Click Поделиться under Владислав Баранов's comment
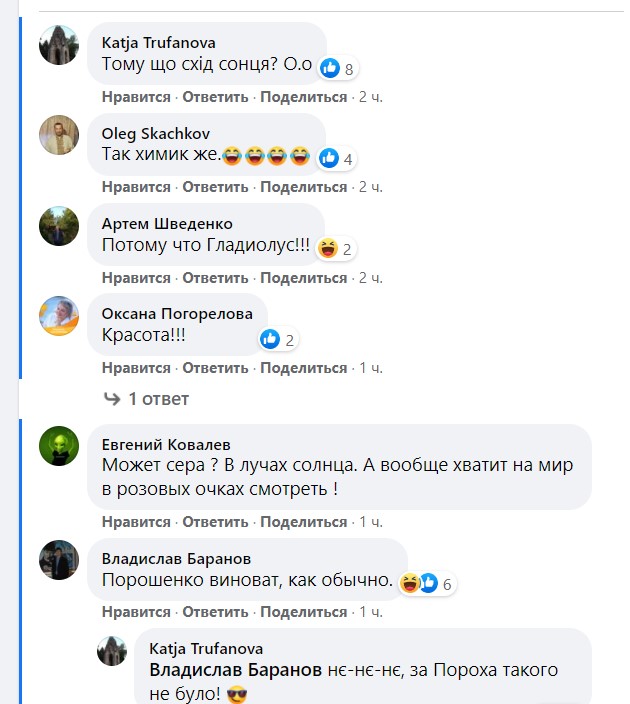 (304, 611)
